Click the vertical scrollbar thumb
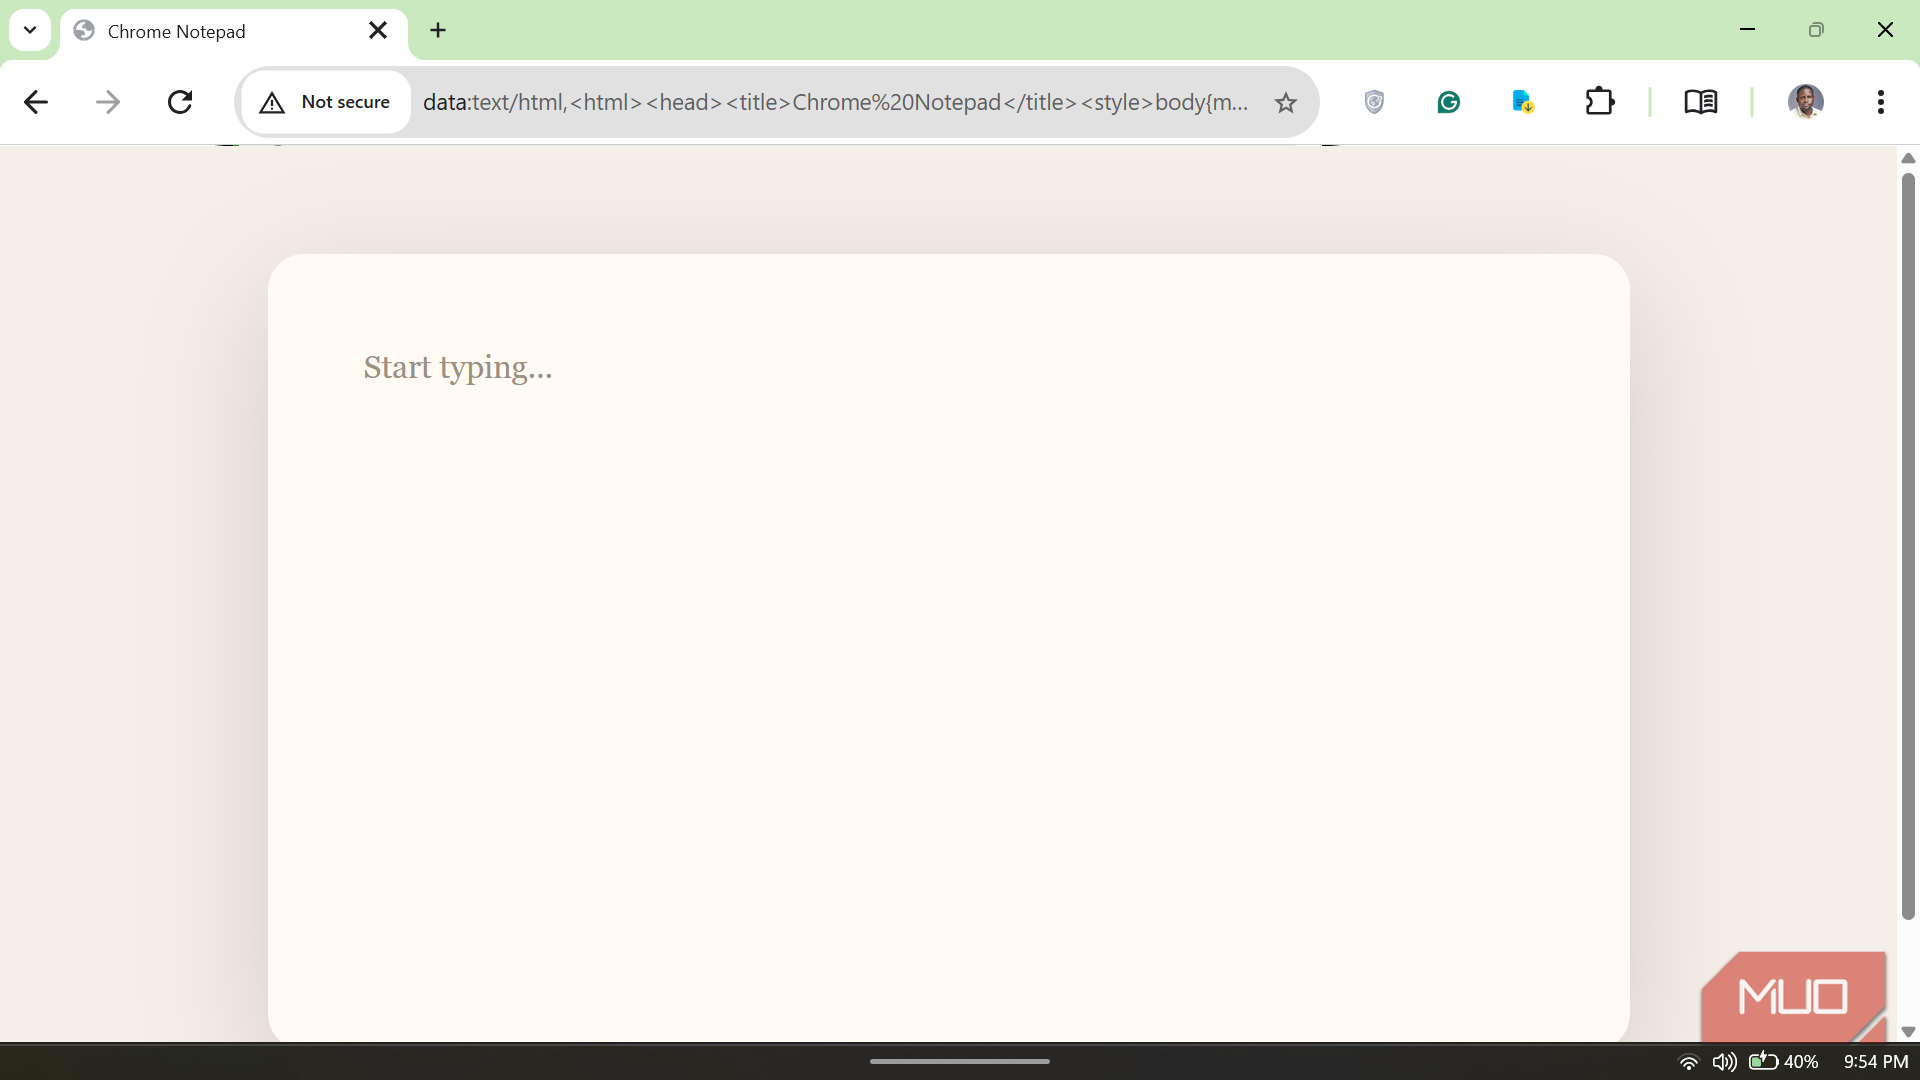The image size is (1920, 1080). (1908, 546)
